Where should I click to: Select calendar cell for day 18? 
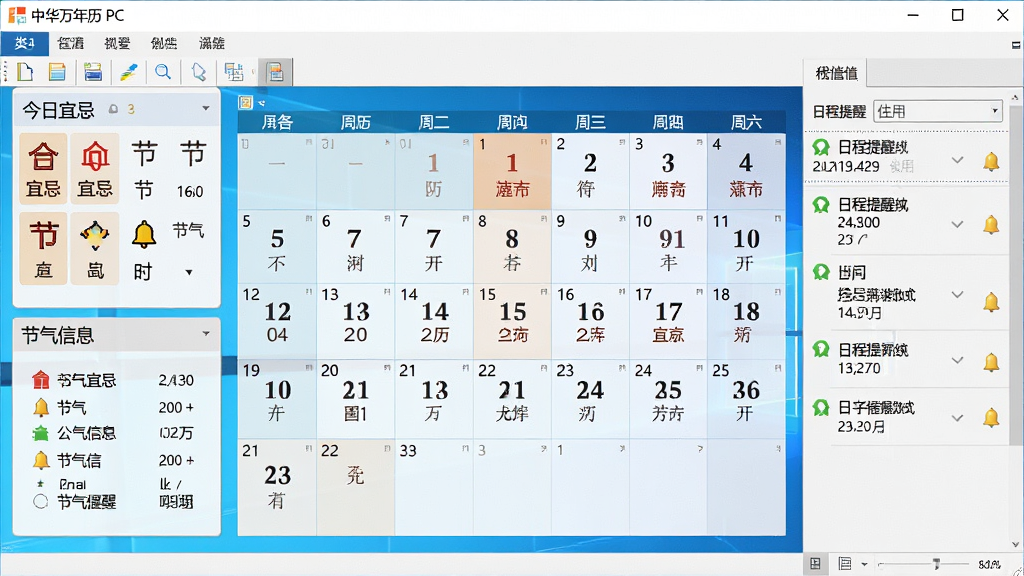tap(746, 321)
